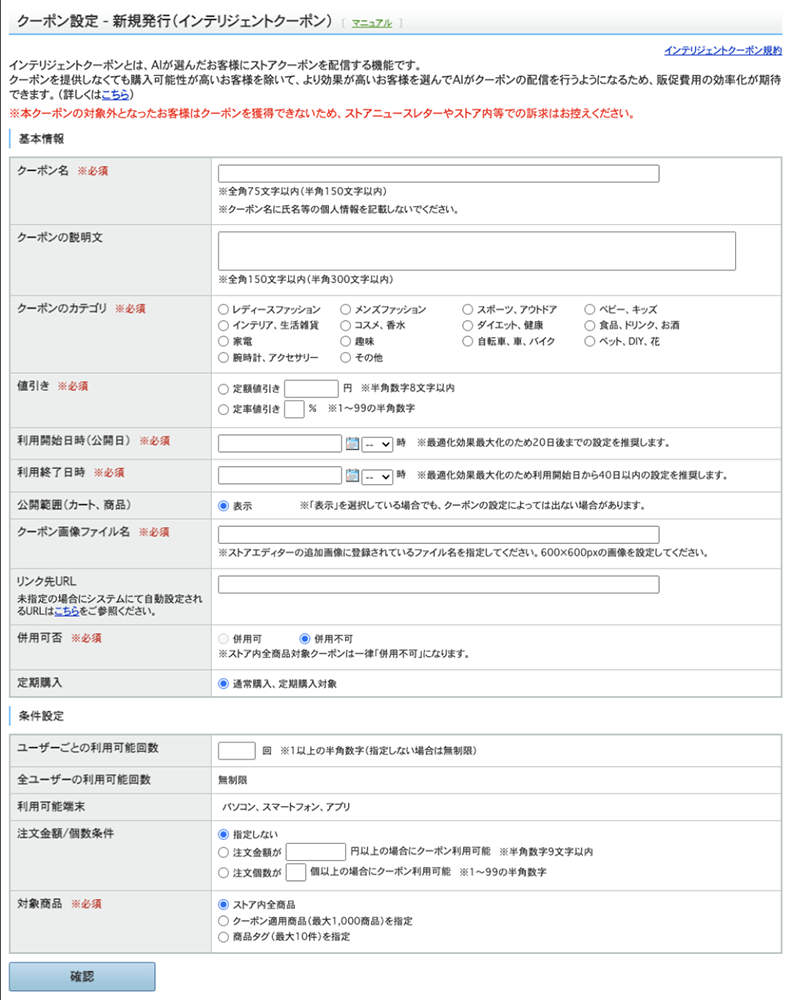This screenshot has height=1000, width=800.
Task: Choose ベビー、キッズ category
Action: click(590, 309)
